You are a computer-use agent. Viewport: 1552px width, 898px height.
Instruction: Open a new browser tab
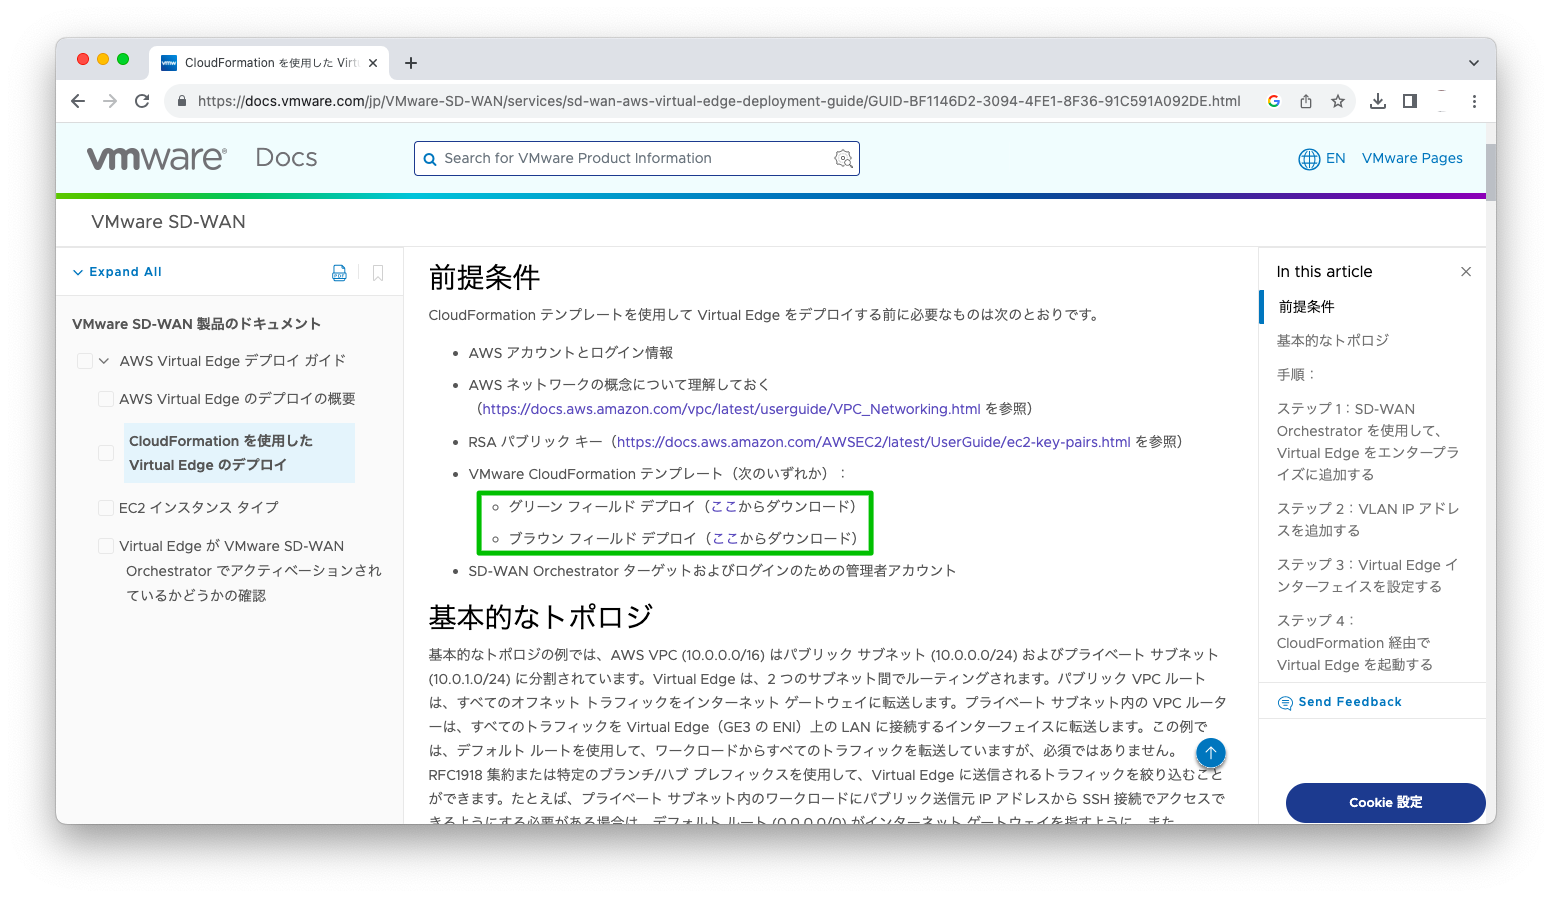point(410,63)
